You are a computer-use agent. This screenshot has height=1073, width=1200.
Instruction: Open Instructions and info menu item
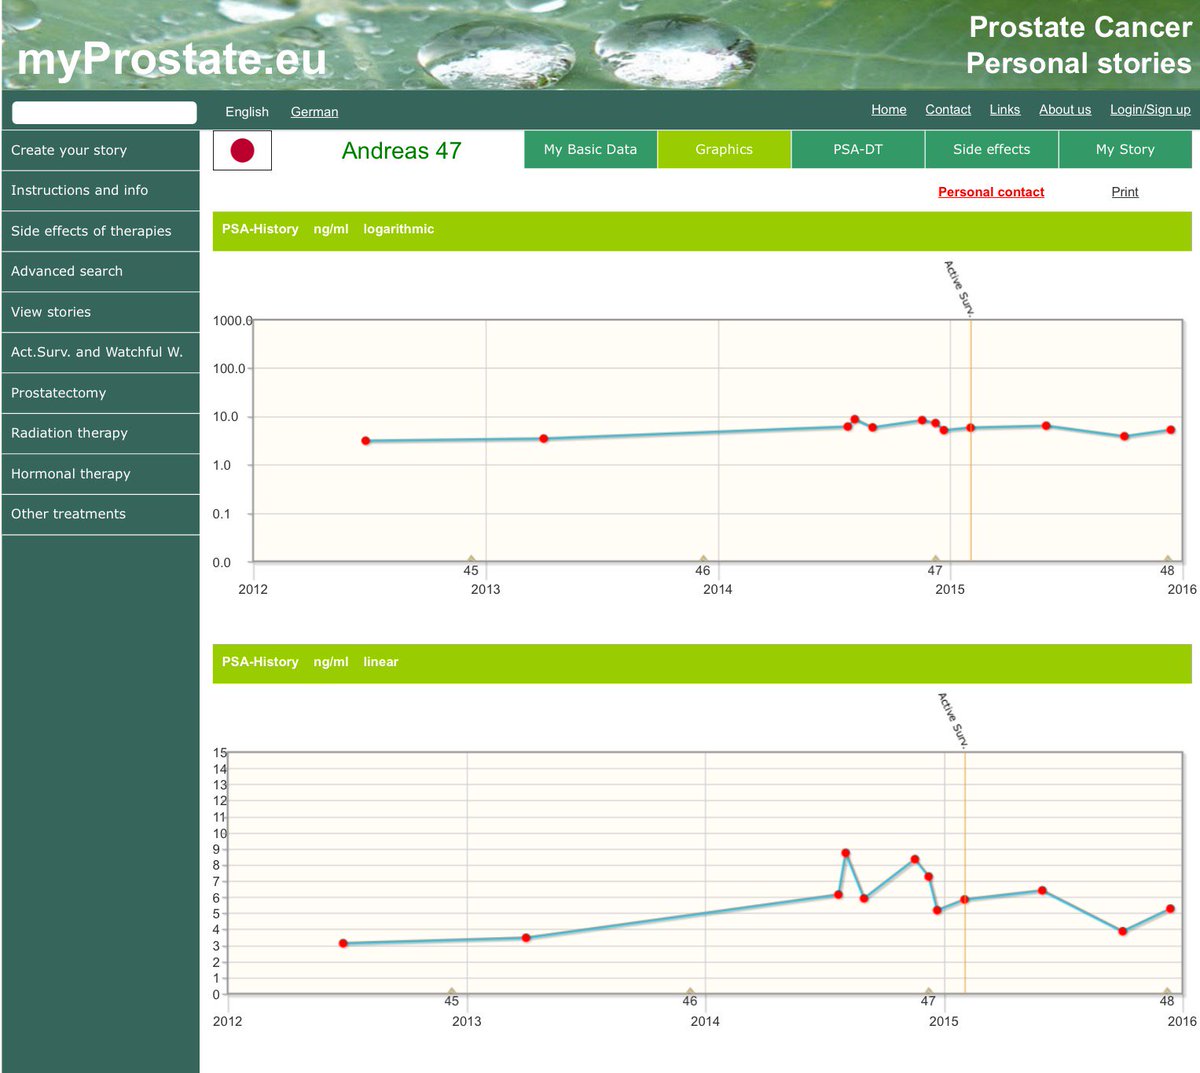point(100,190)
